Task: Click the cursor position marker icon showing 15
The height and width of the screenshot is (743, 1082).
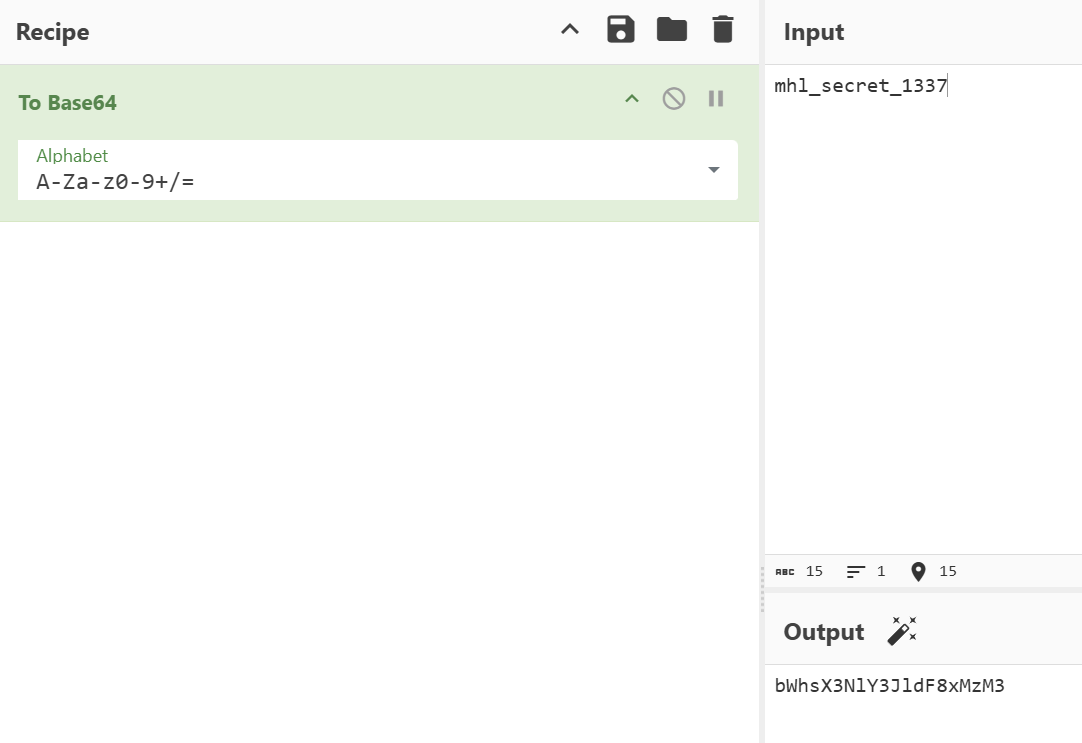Action: pyautogui.click(x=918, y=571)
